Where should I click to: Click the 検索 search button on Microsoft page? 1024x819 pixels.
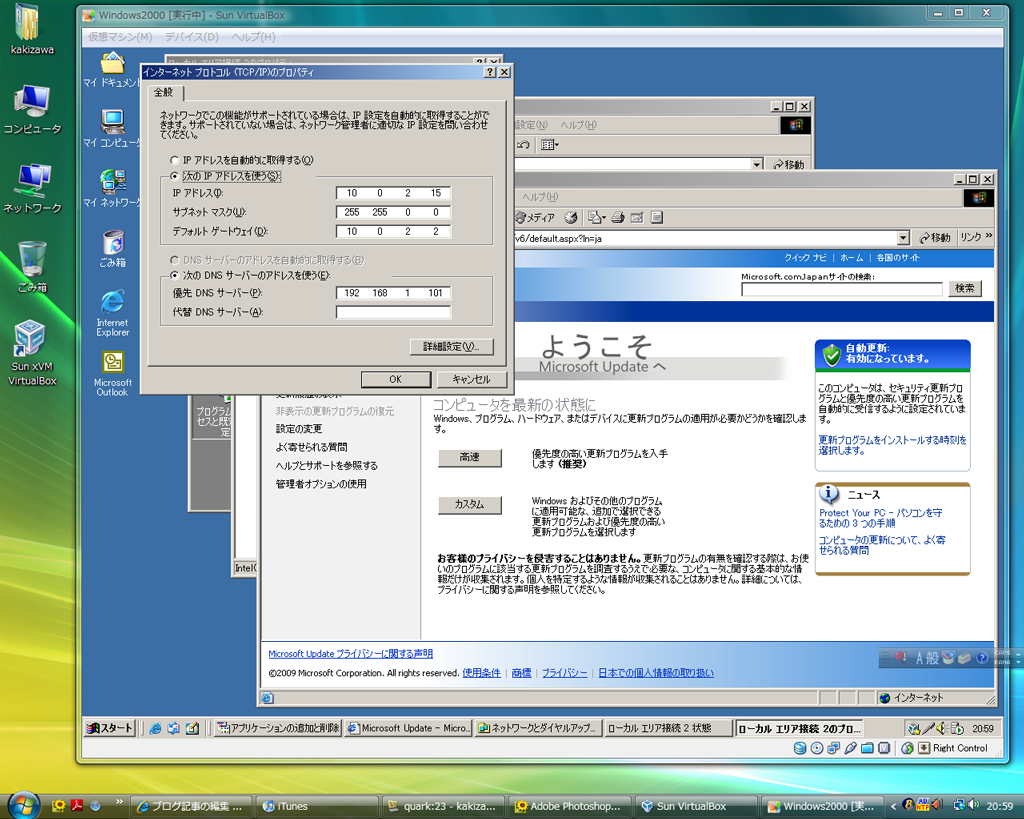coord(965,288)
